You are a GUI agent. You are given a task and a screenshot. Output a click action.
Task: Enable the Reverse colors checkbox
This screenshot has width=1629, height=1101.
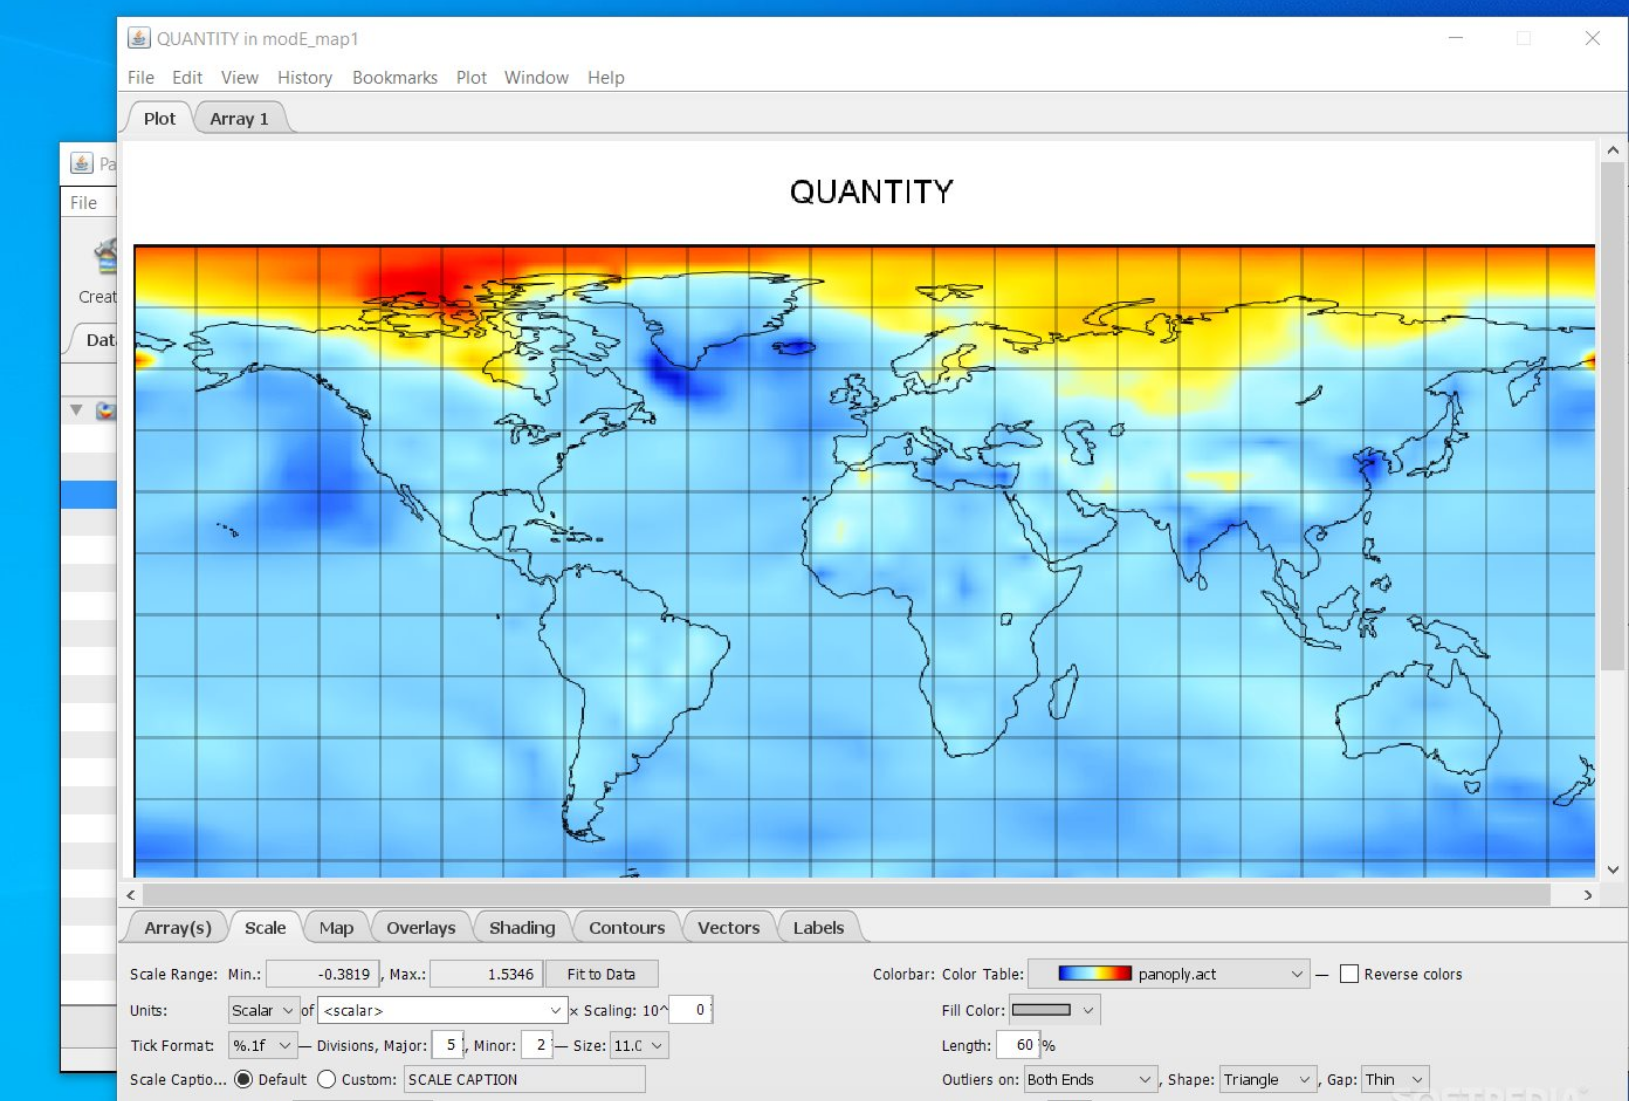[x=1349, y=973]
